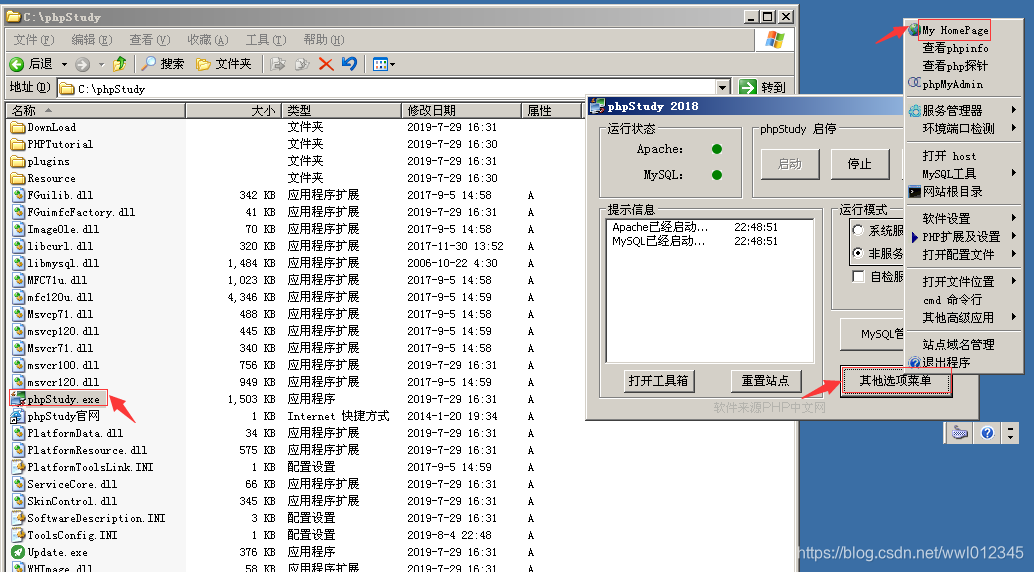Click the red delete X icon in toolbar

(x=326, y=64)
